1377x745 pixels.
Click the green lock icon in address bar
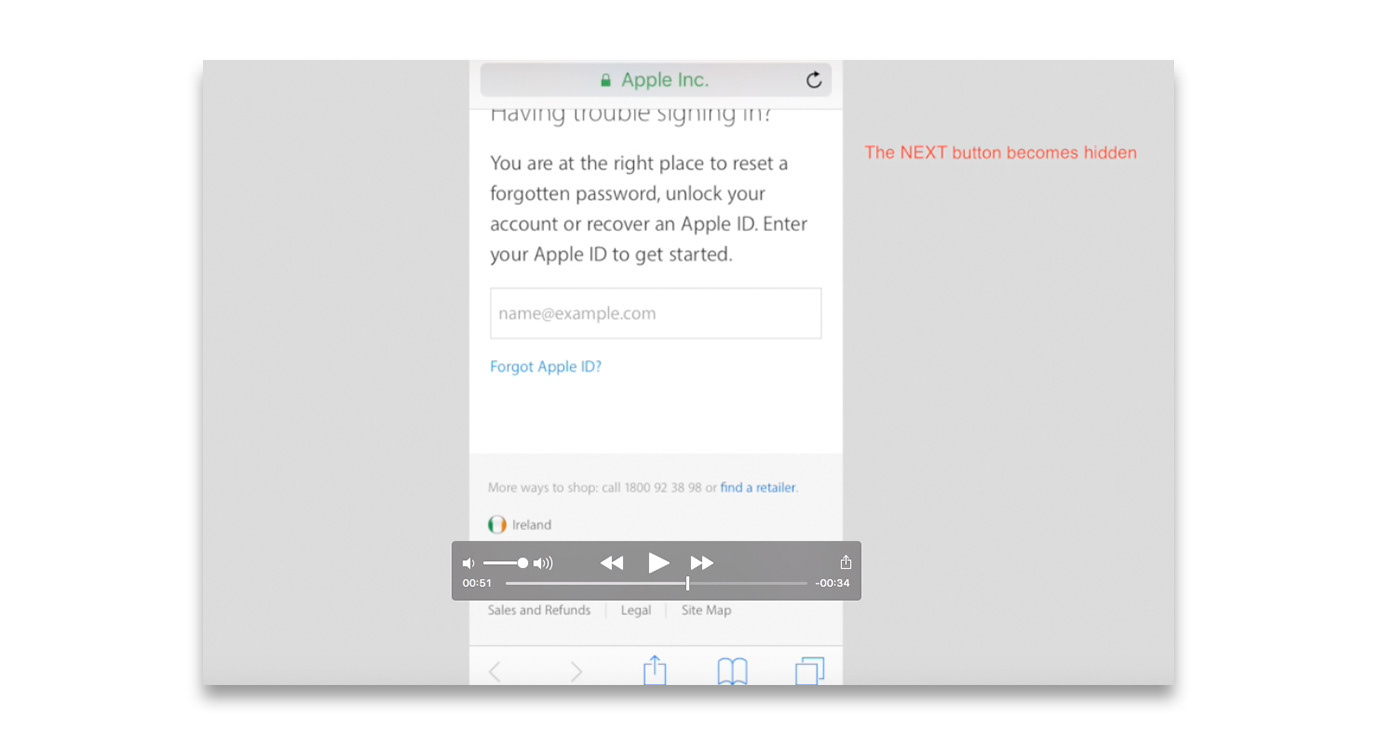click(605, 80)
